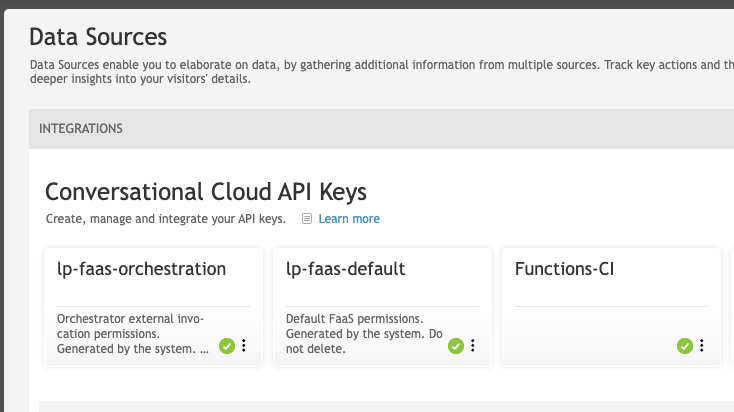Select the lp-faas-orchestration card title
This screenshot has height=412, width=734.
click(141, 269)
